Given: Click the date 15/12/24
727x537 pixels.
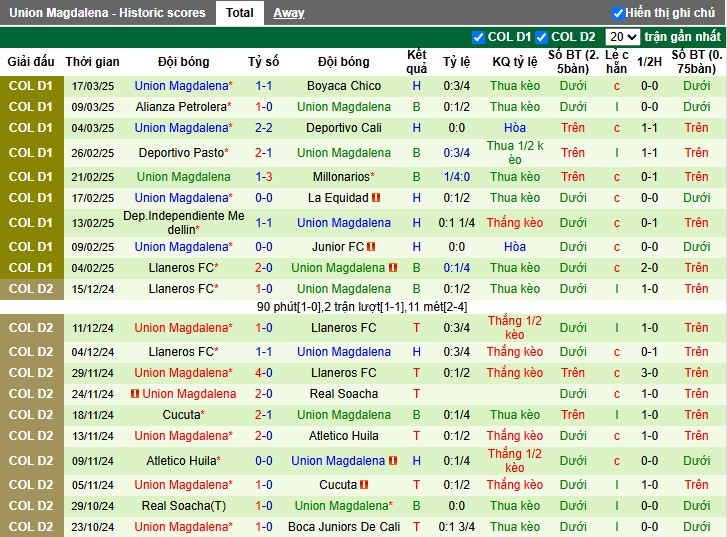Looking at the screenshot, I should [x=92, y=289].
